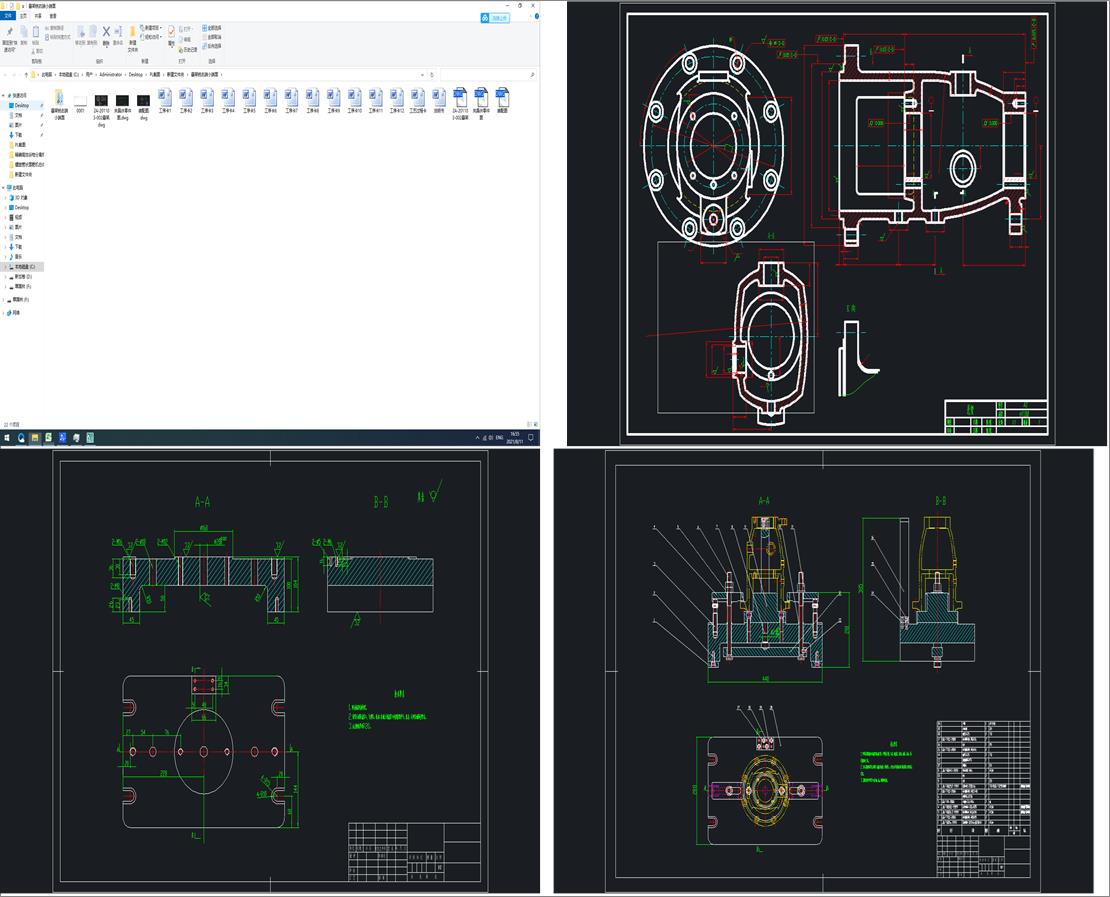
Task: Collapse the Quick access tree section
Action: [x=4, y=96]
